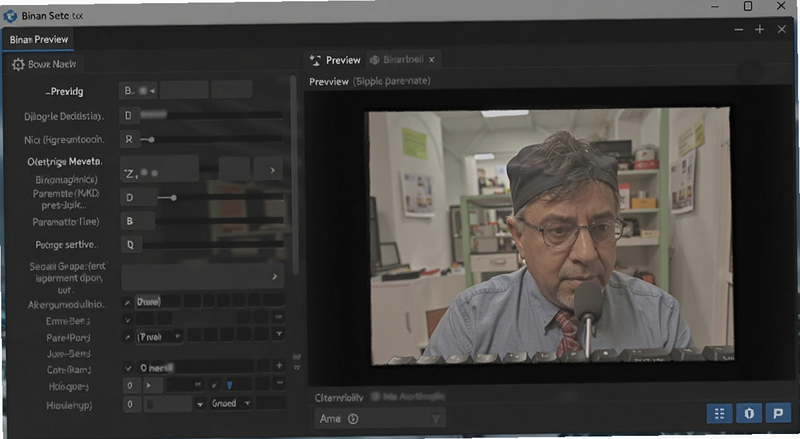
Task: Click the webcam preview image
Action: 551,236
